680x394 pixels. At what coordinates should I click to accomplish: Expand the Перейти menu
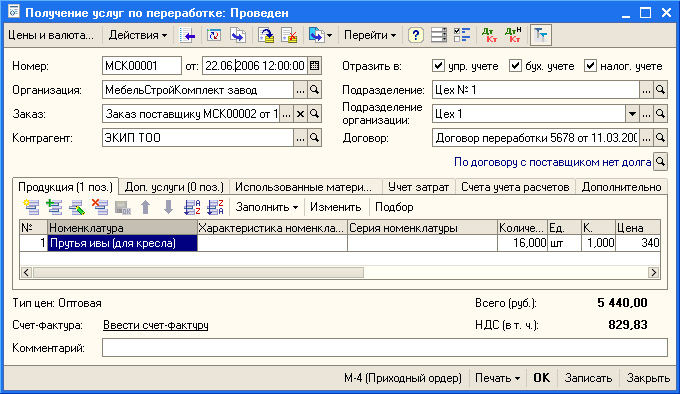coord(370,35)
